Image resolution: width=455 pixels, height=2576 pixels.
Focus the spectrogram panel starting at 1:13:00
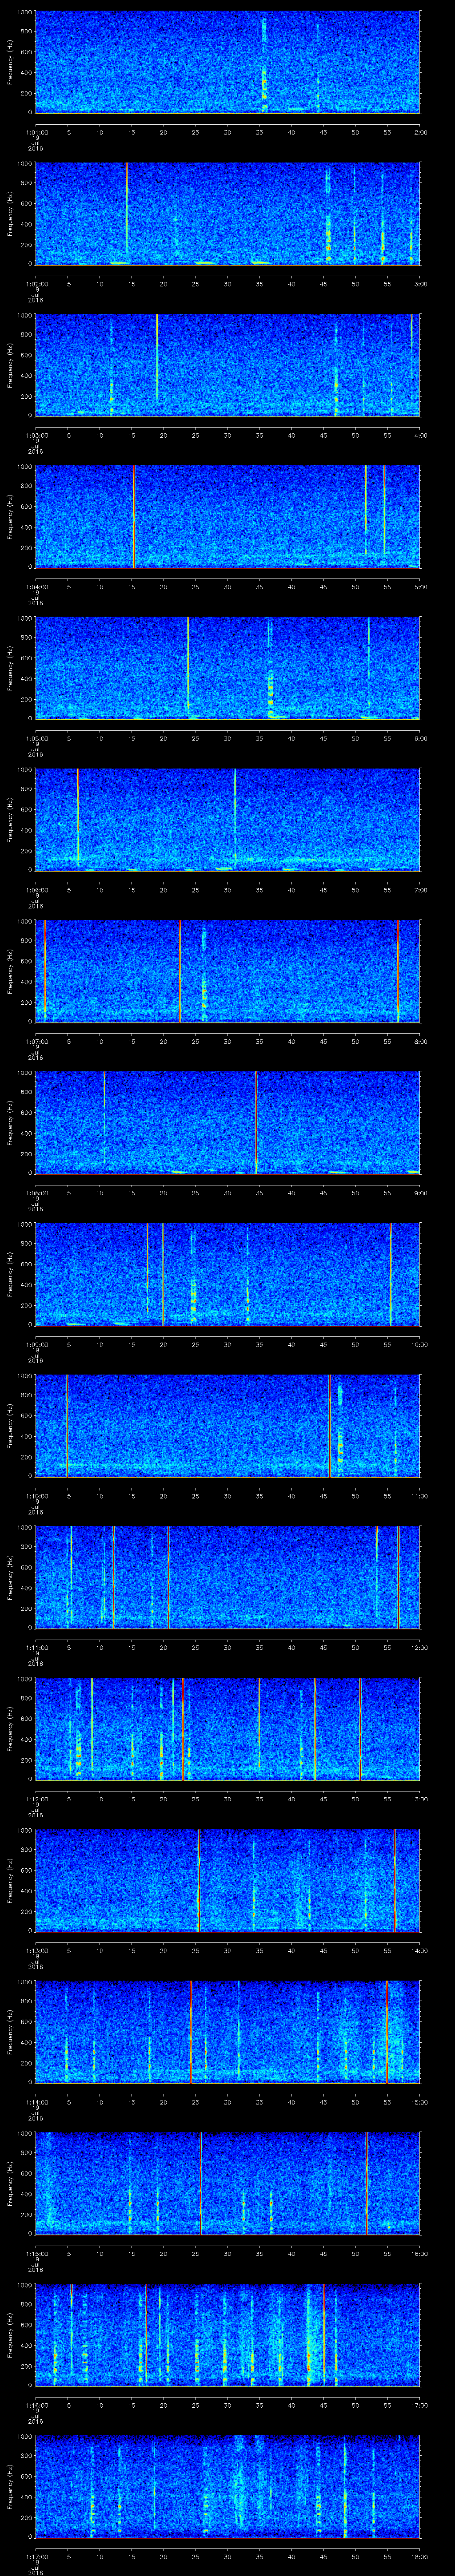coord(227,1880)
